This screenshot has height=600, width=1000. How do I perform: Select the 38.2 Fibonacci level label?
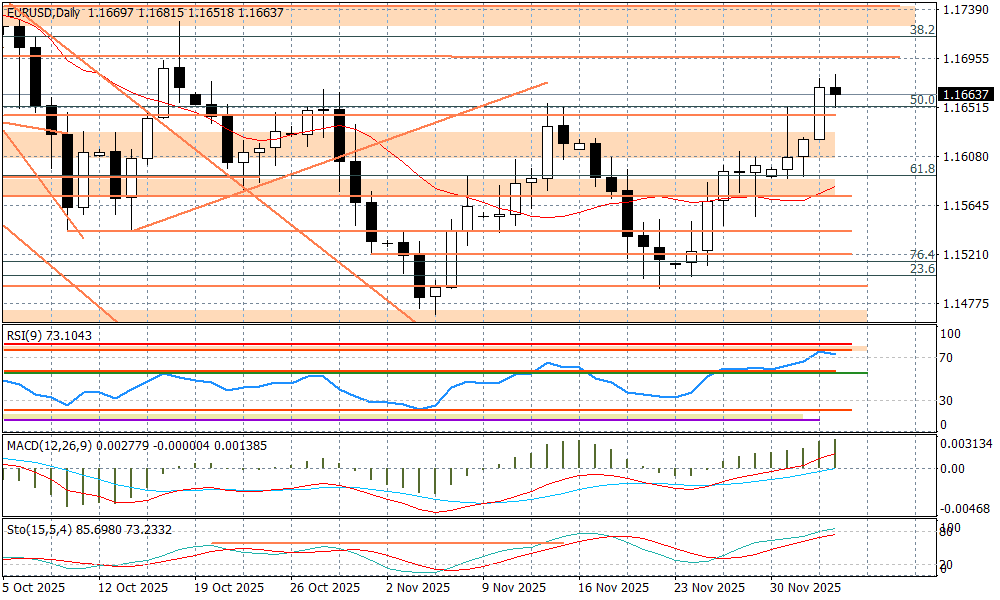coord(922,30)
